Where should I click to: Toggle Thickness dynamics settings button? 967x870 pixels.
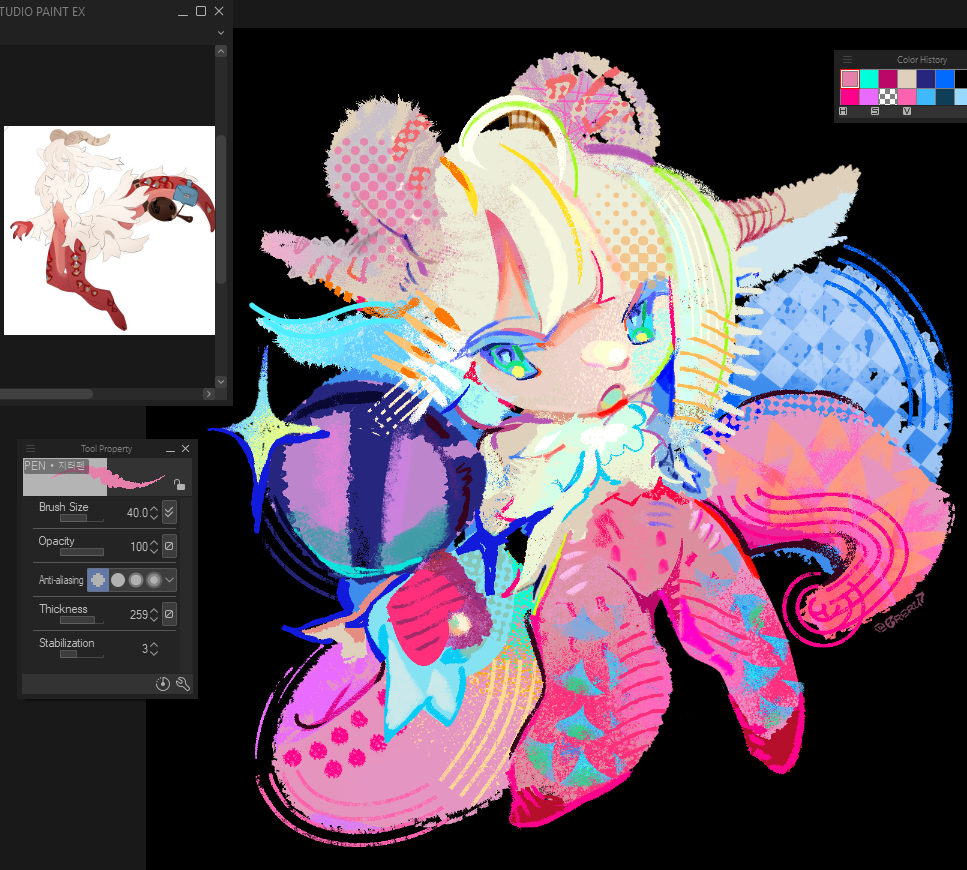click(x=169, y=614)
